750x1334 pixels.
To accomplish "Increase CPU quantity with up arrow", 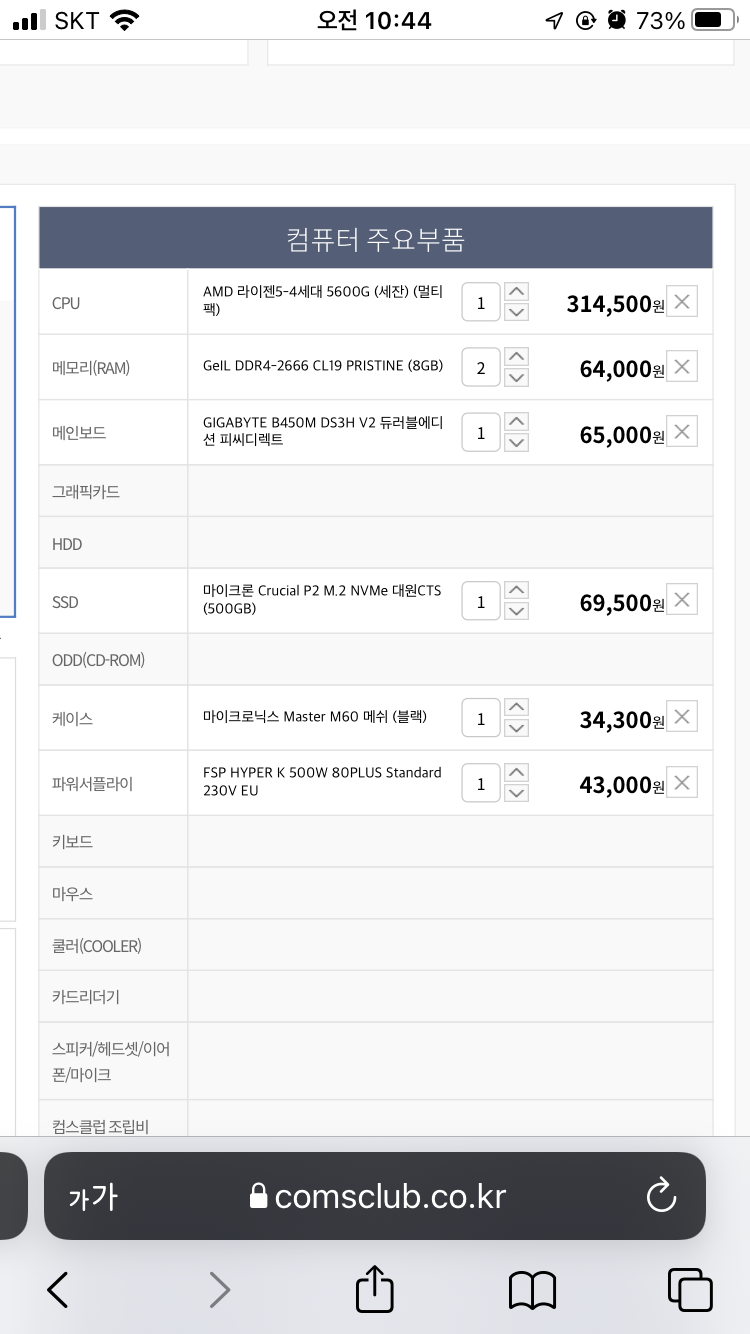I will click(x=516, y=292).
